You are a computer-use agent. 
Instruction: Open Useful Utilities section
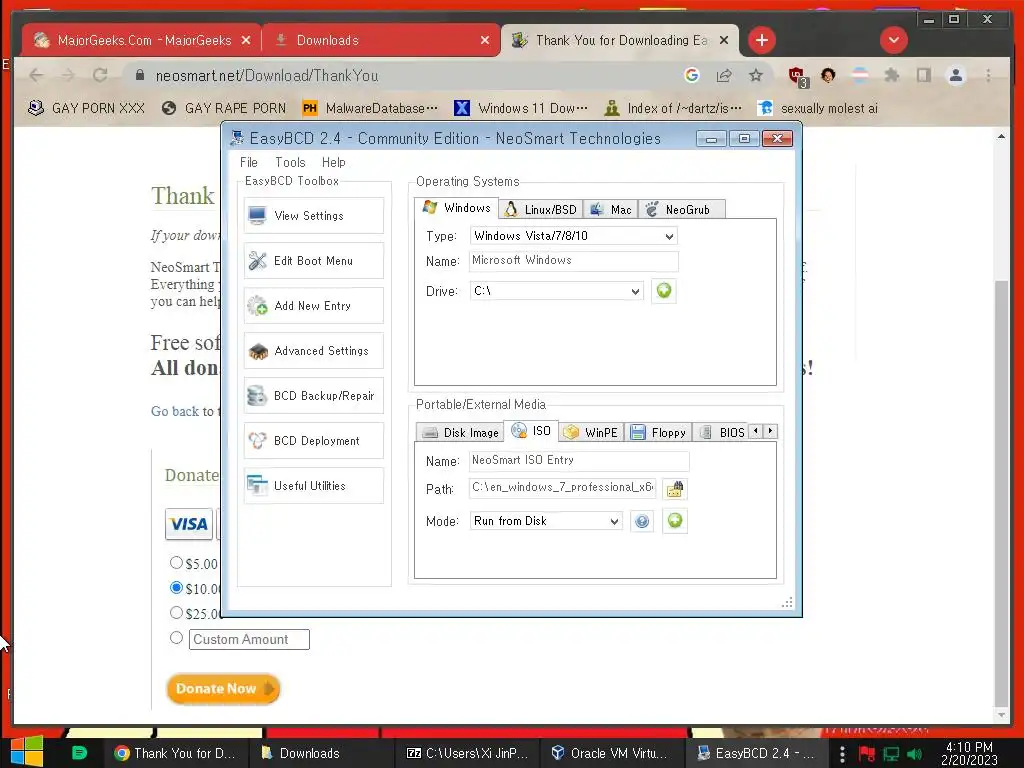pos(313,486)
